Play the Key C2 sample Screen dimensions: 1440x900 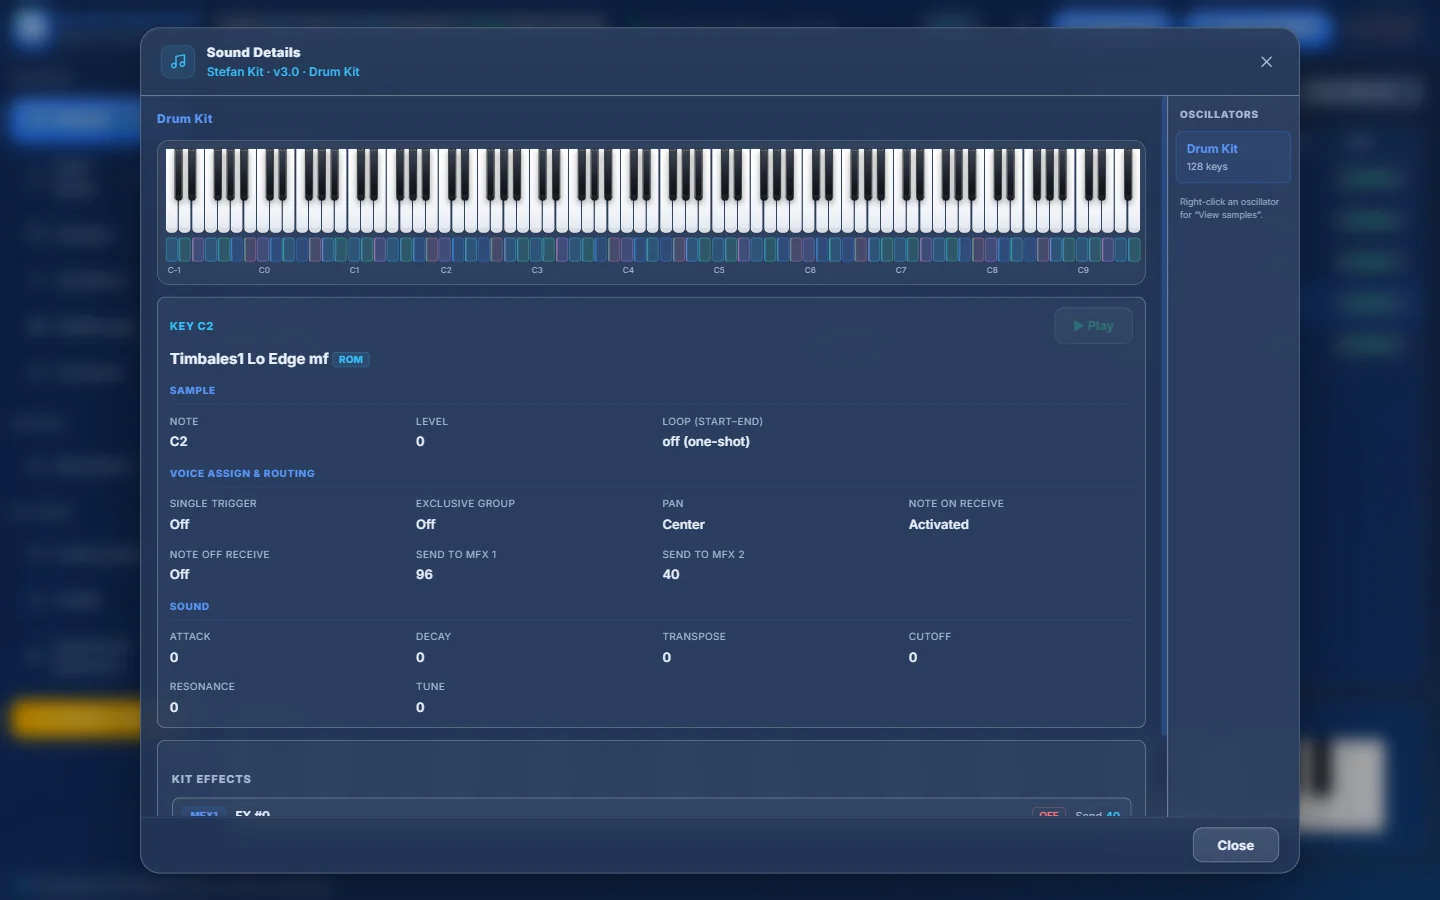1093,326
